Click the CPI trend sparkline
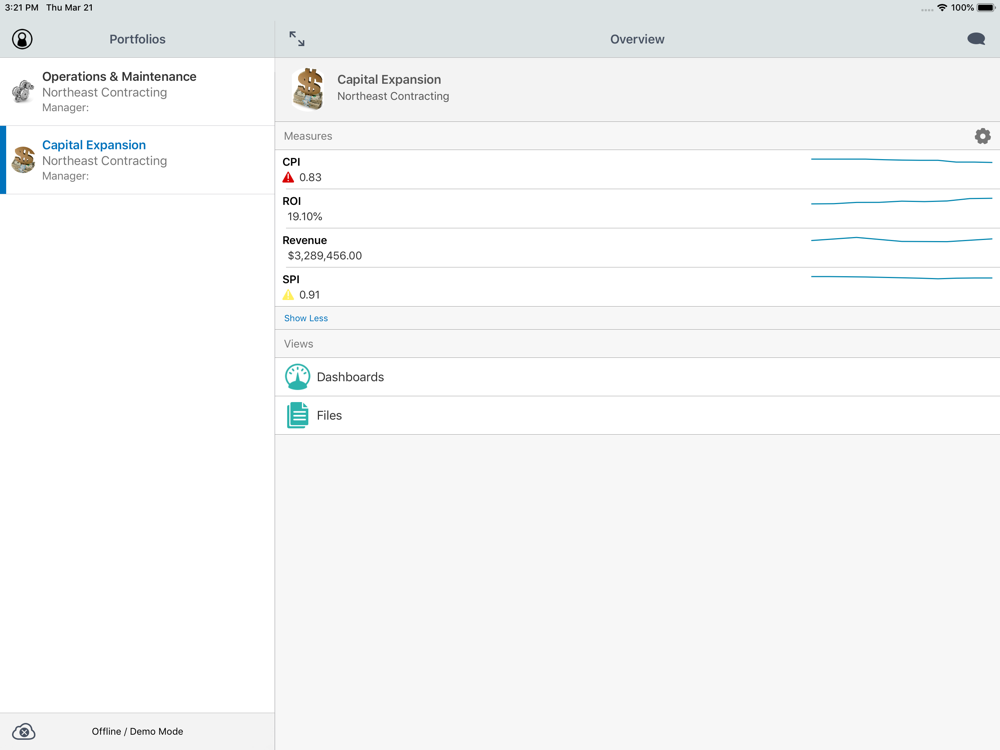This screenshot has width=1000, height=750. [x=901, y=160]
